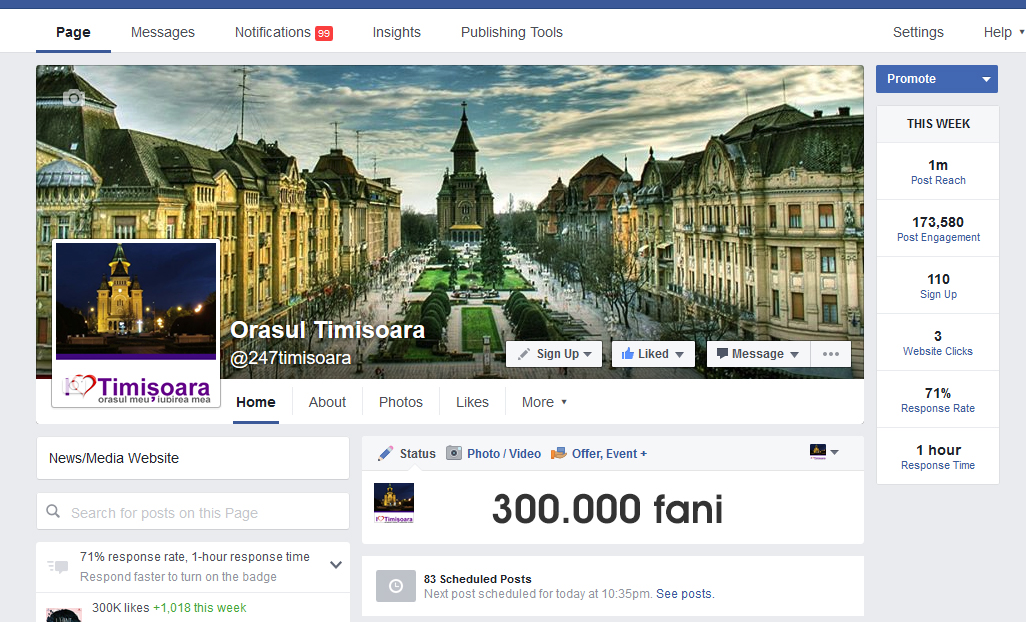
Task: Expand the response rate chevron
Action: tap(336, 565)
